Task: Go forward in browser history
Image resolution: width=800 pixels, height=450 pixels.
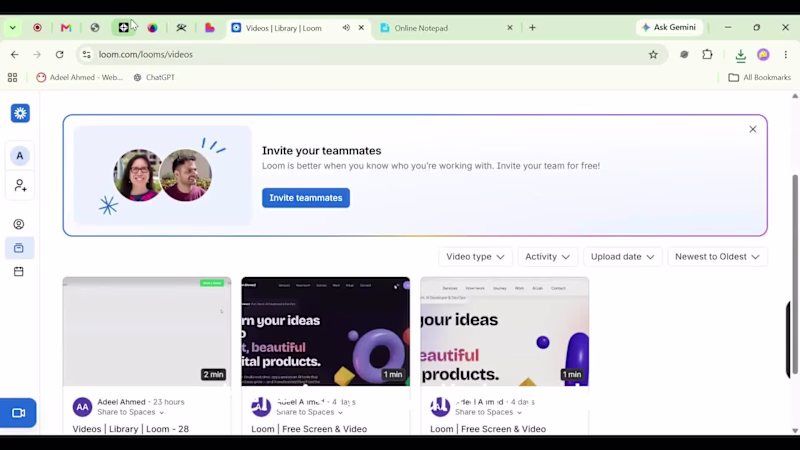Action: (x=37, y=55)
